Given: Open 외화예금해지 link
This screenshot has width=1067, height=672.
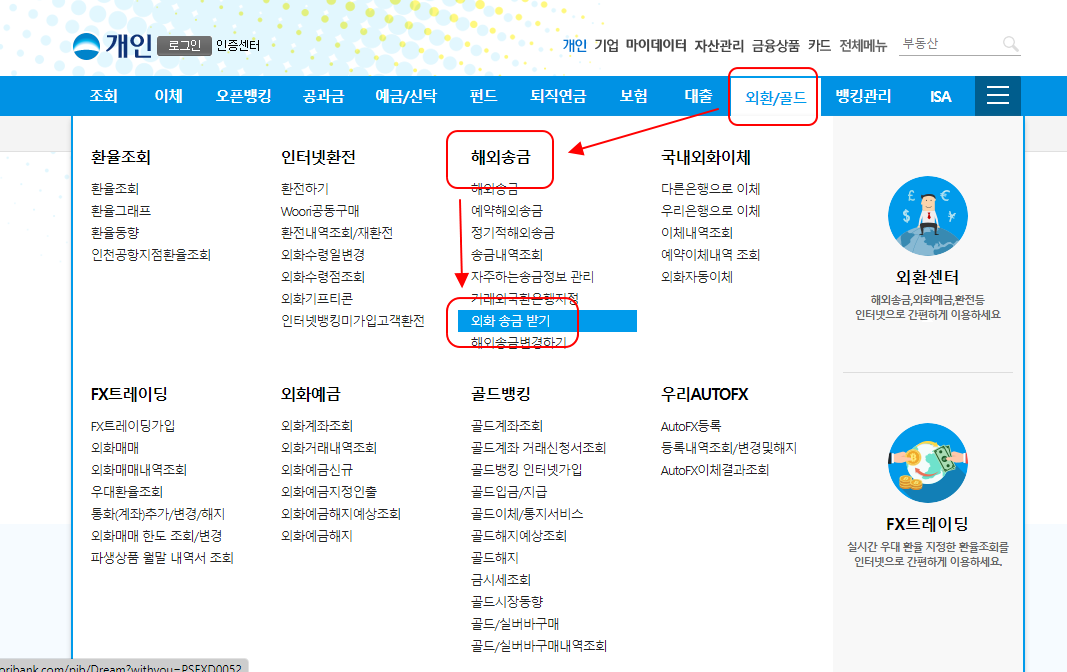Looking at the screenshot, I should click(x=316, y=535).
